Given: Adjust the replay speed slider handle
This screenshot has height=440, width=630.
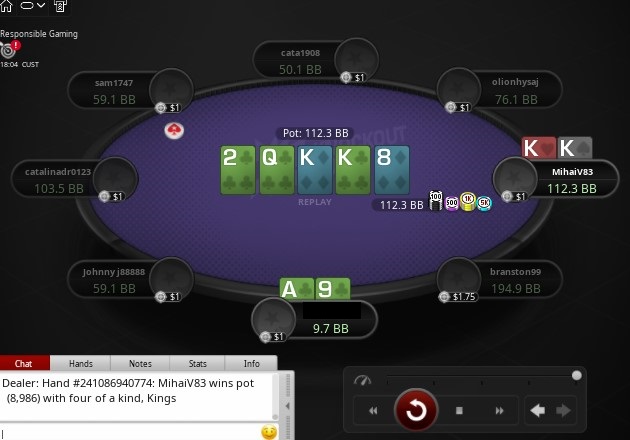Looking at the screenshot, I should pos(577,375).
